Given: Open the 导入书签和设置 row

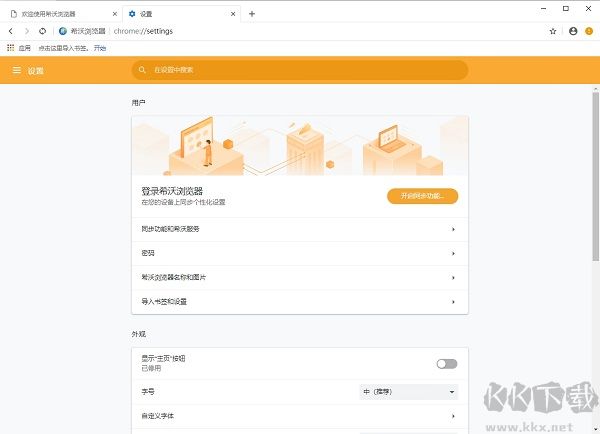Looking at the screenshot, I should point(300,302).
